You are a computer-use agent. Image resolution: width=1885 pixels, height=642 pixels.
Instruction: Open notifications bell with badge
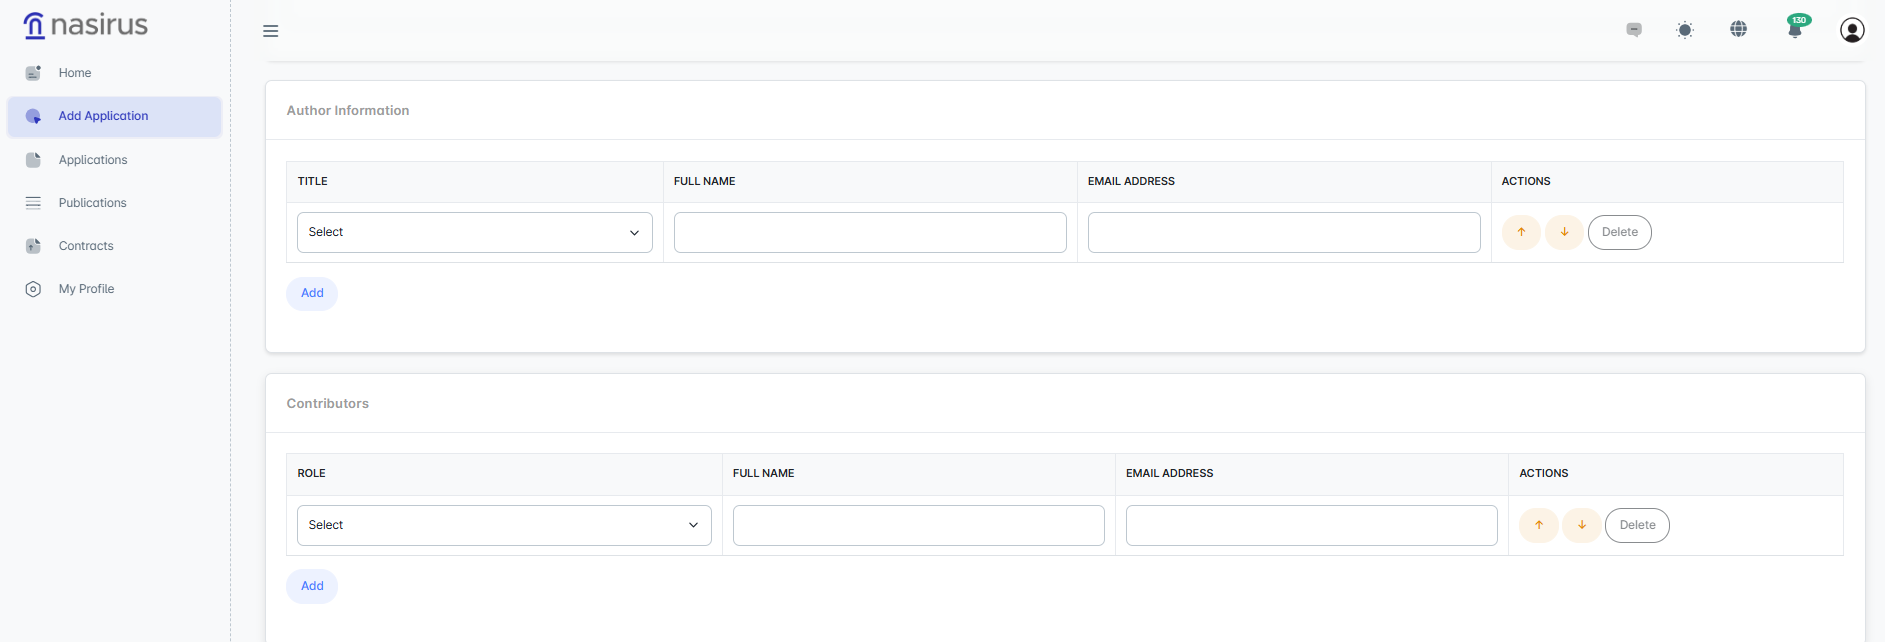click(1795, 29)
